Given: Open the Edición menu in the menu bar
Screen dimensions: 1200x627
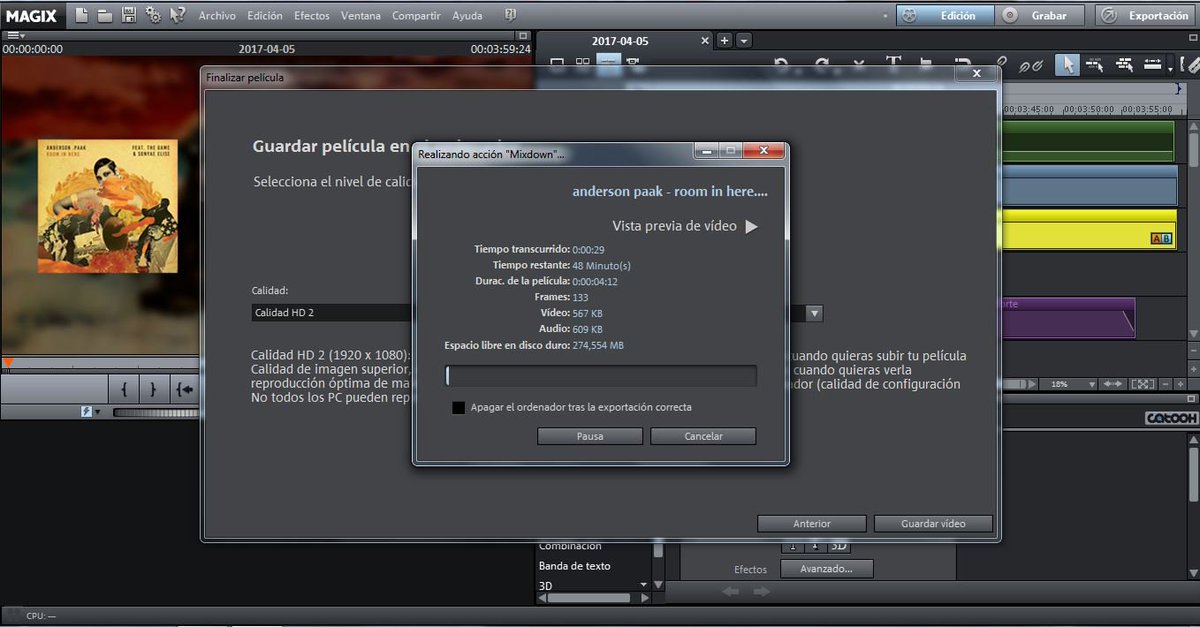Looking at the screenshot, I should pyautogui.click(x=265, y=16).
